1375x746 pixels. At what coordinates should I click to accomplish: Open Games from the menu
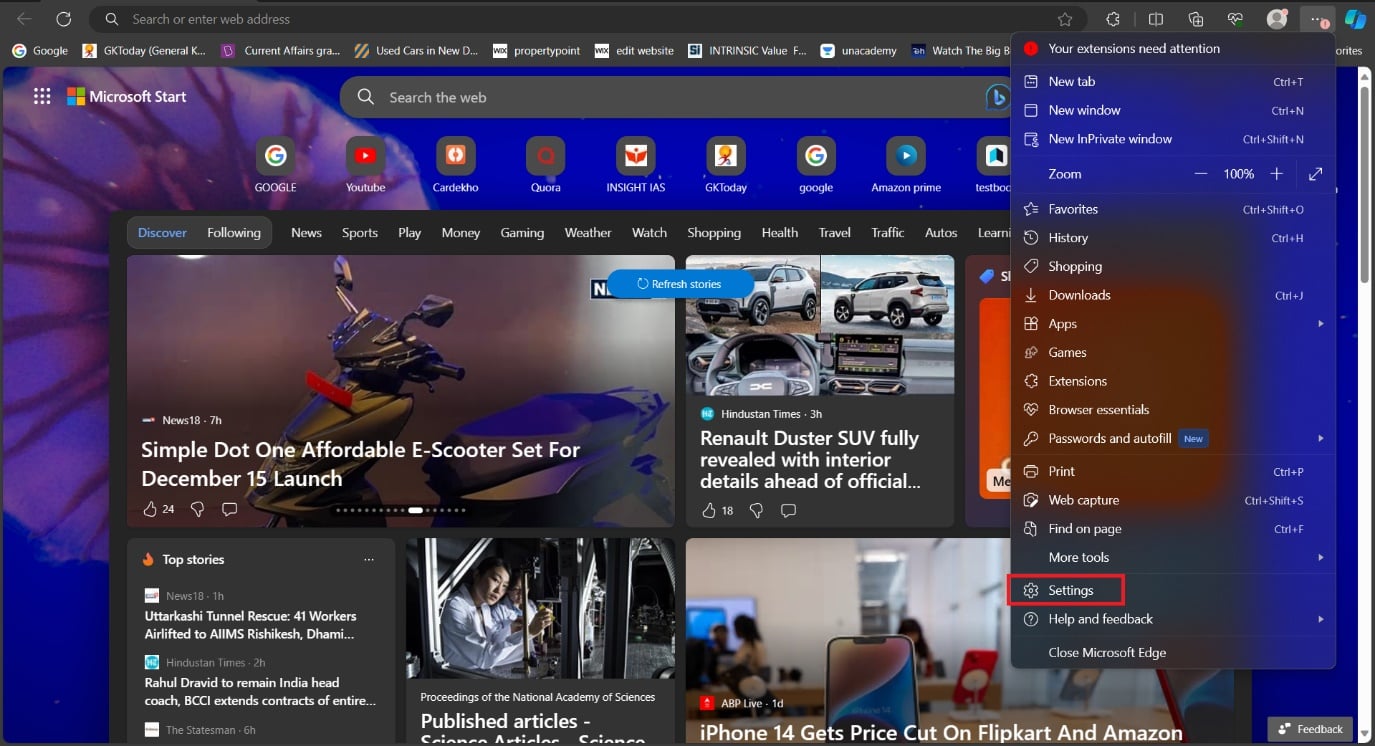[1173, 352]
